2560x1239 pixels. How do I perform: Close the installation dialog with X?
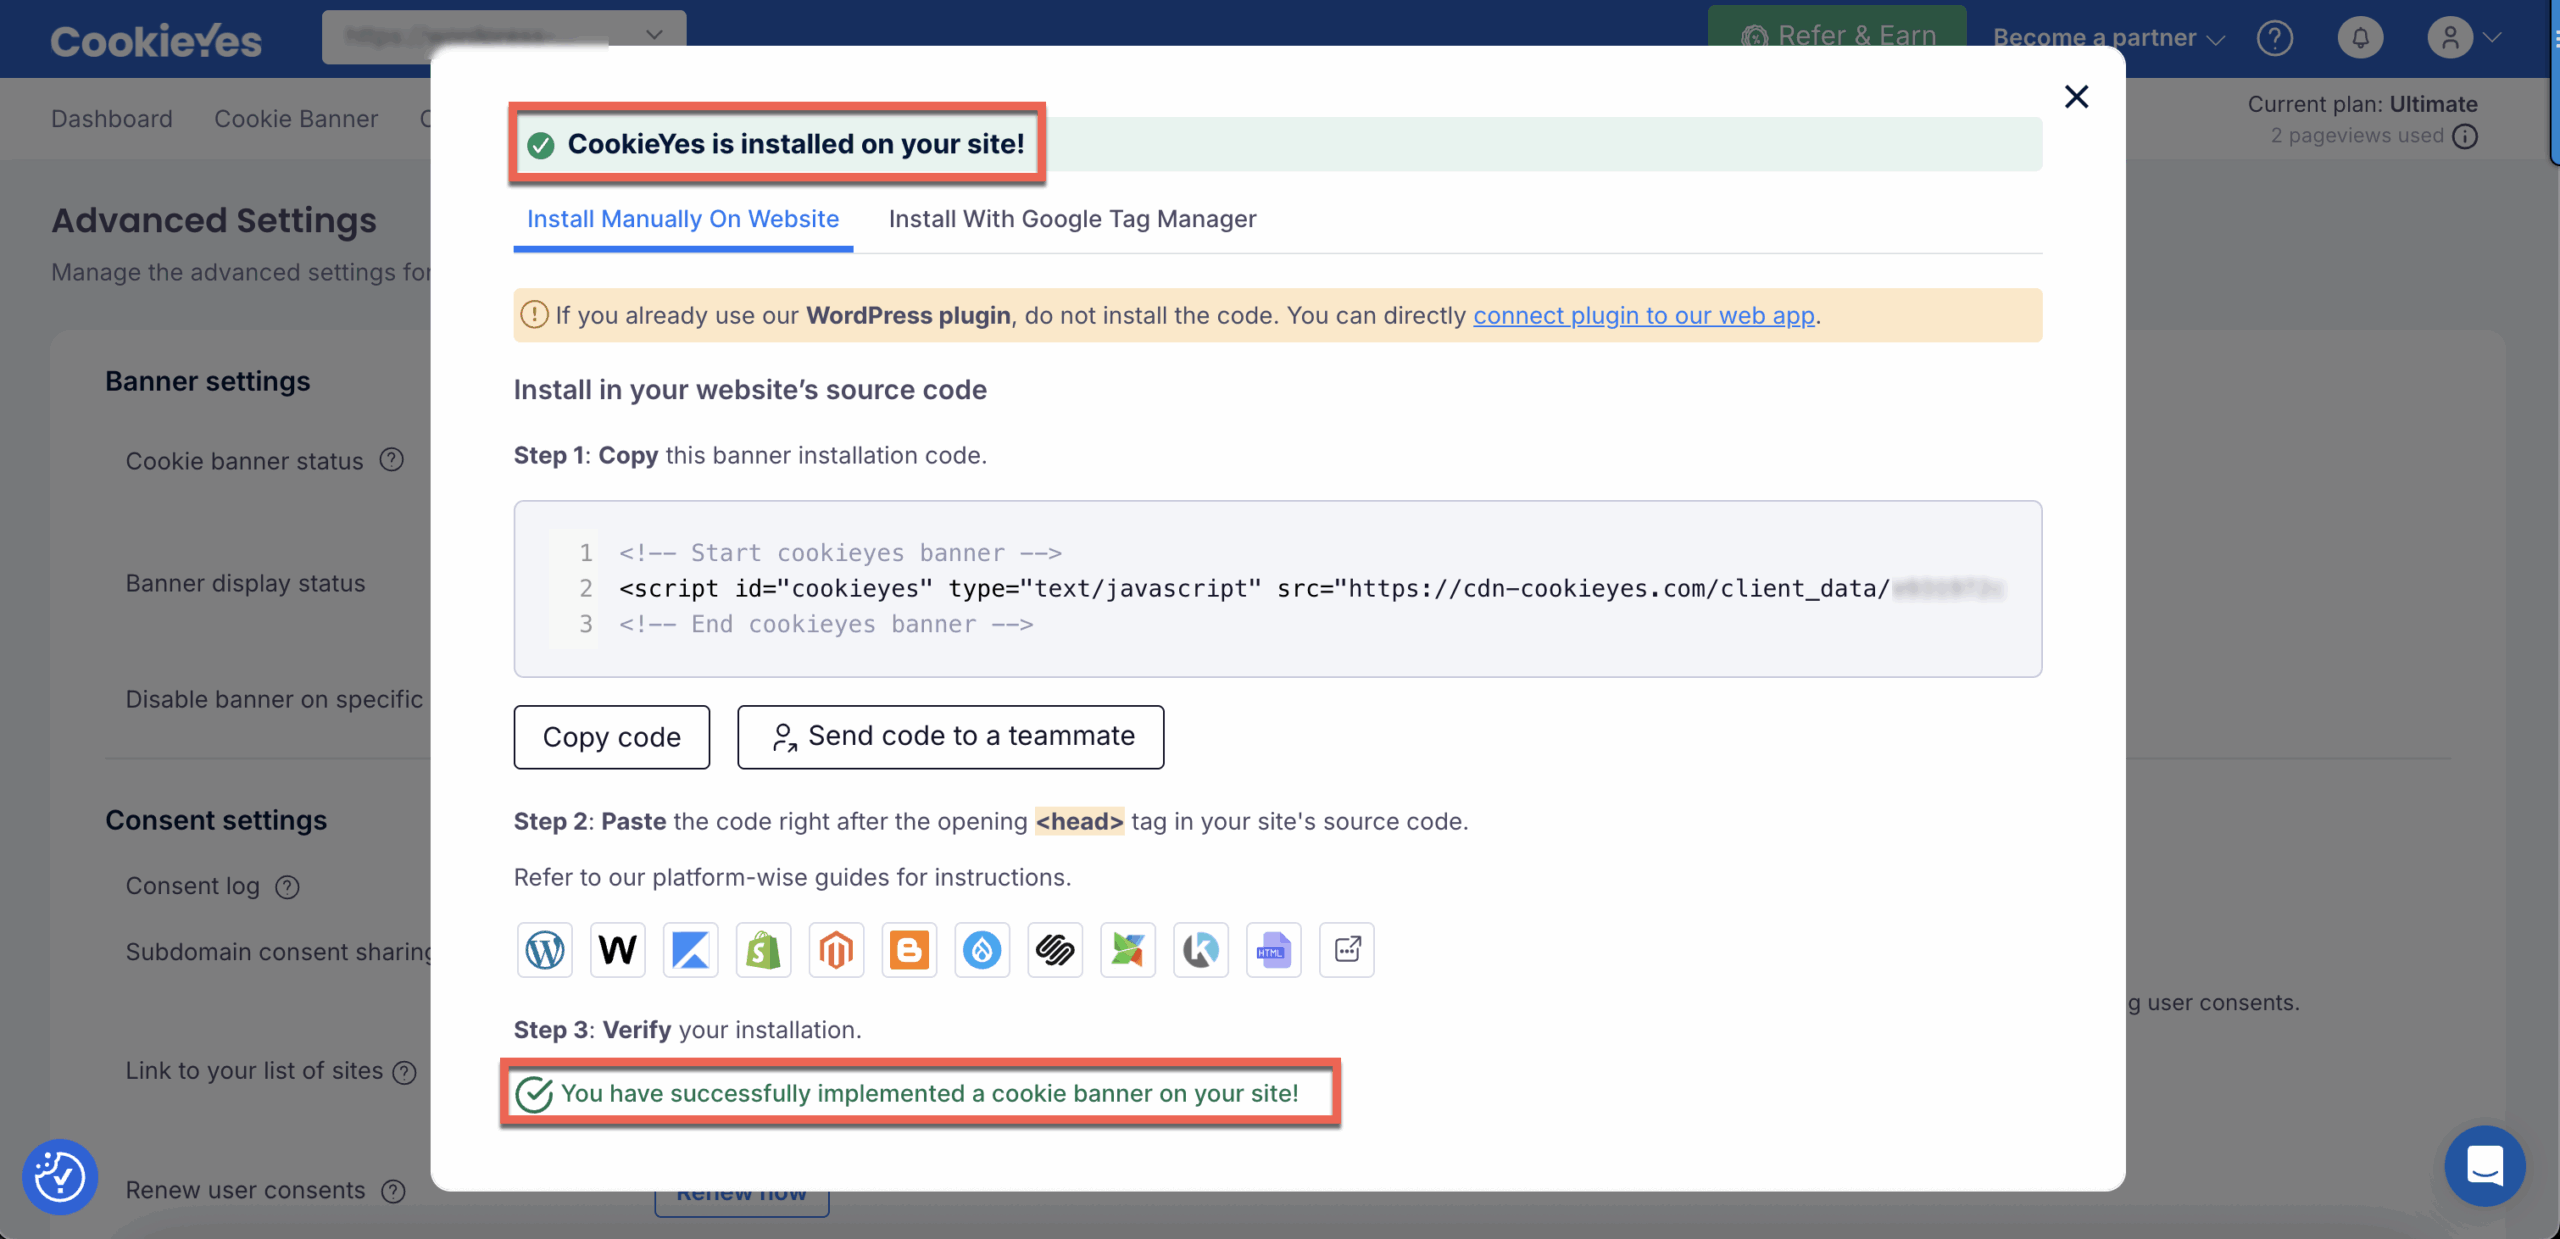[x=2076, y=97]
